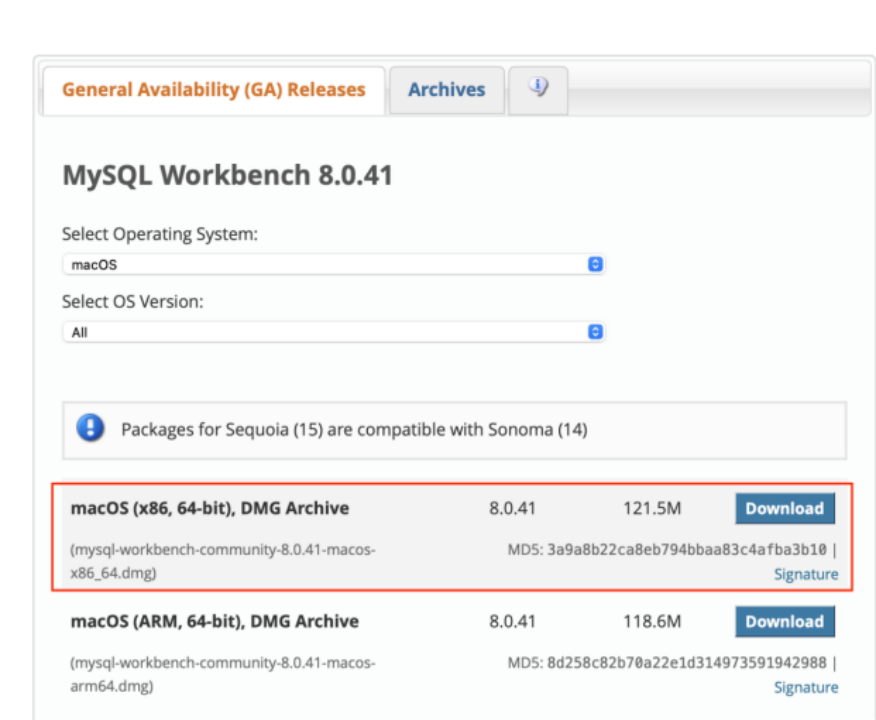Click the 'Select Operating System:' label
This screenshot has width=876, height=720.
point(160,234)
